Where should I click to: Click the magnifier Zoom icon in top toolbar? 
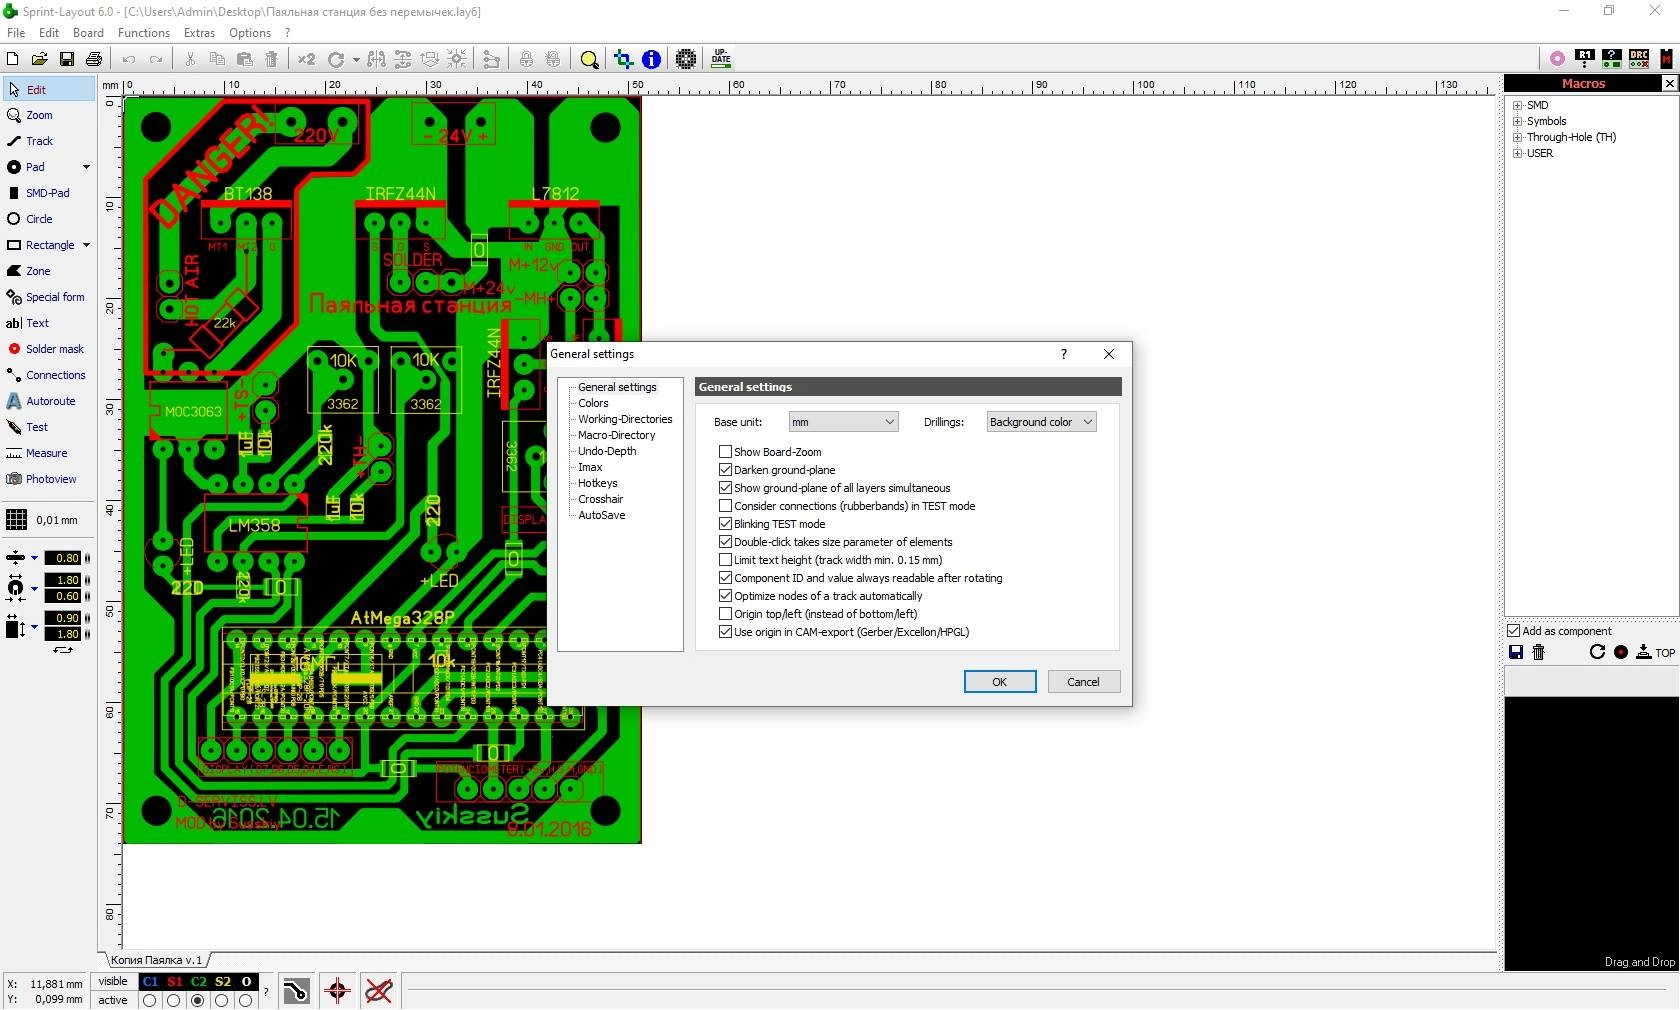[590, 59]
